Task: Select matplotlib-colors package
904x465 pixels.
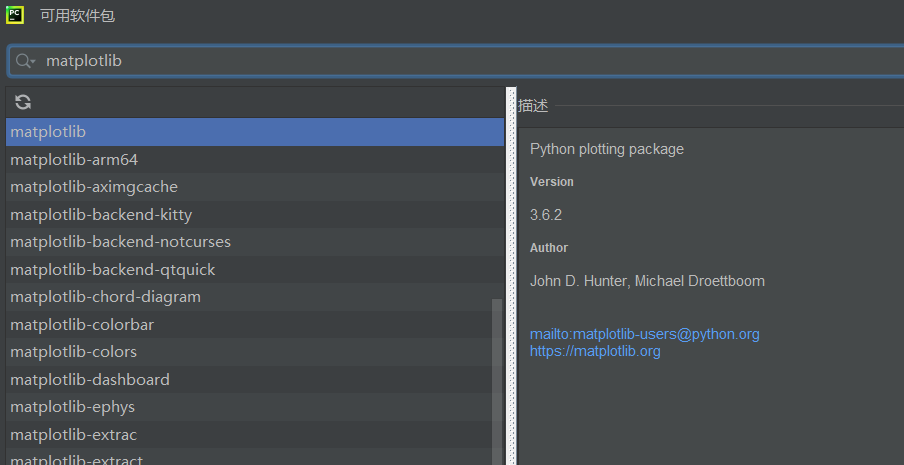Action: click(73, 352)
